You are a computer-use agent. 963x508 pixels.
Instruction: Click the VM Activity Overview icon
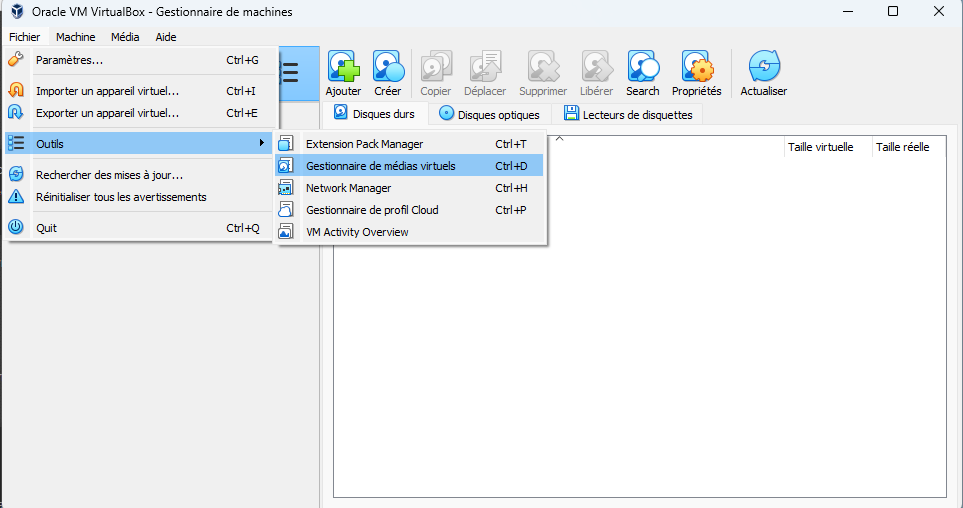click(x=286, y=232)
